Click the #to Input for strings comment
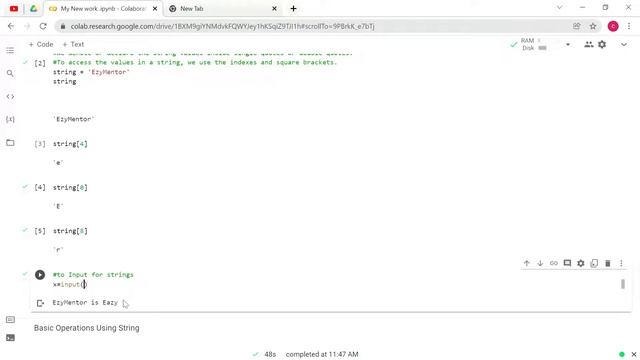640x360 pixels. pyautogui.click(x=93, y=275)
